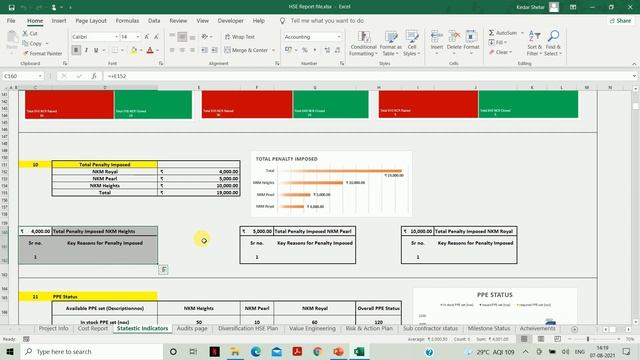Switch to Page Layout ribbon tab
This screenshot has height=360, width=640.
pyautogui.click(x=91, y=20)
